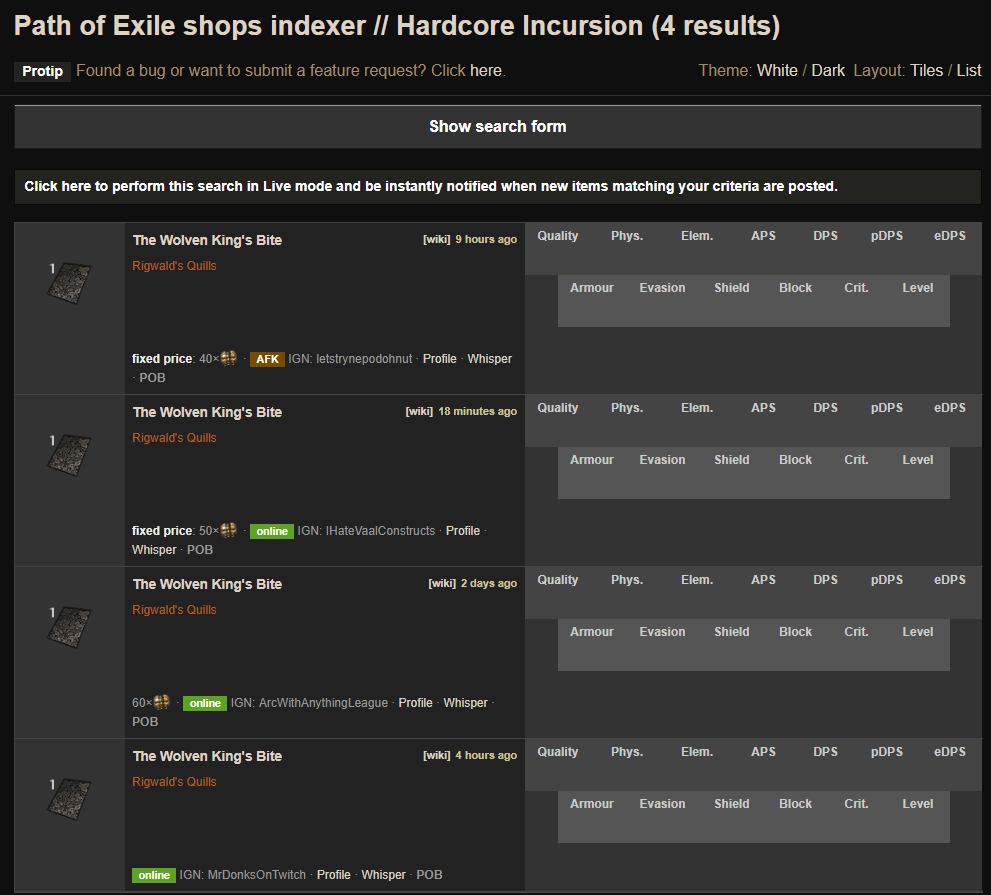Image resolution: width=991 pixels, height=895 pixels.
Task: Click item title in the 9 hours ago listing
Action: tap(207, 240)
